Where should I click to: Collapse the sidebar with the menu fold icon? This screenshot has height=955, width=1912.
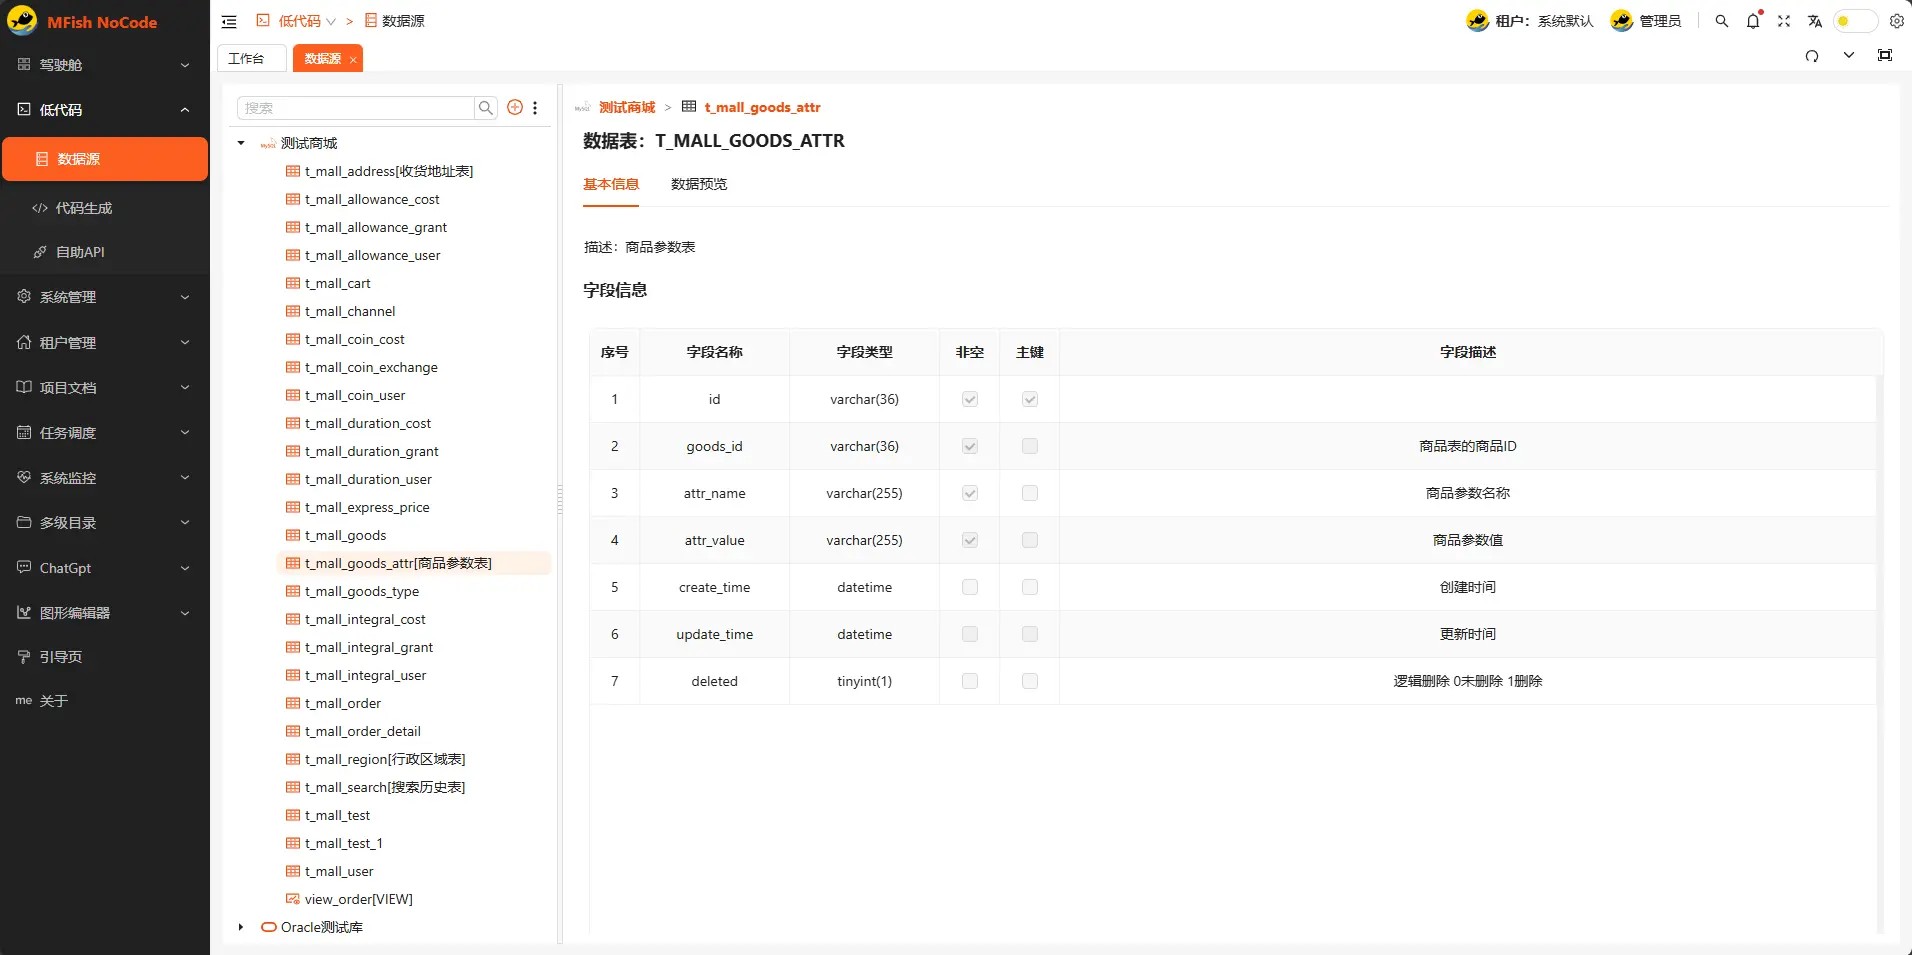click(229, 21)
